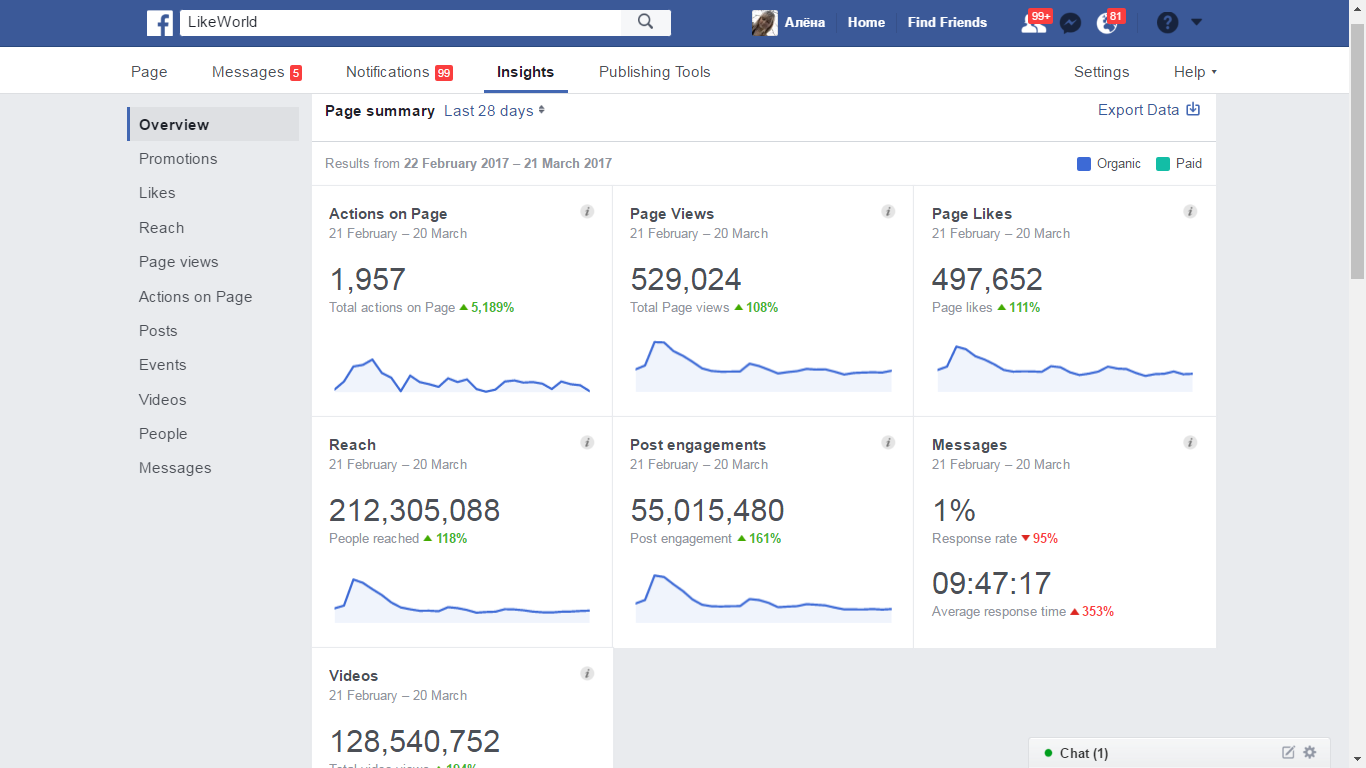This screenshot has width=1366, height=768.
Task: Open friend requests icon
Action: coord(1033,22)
